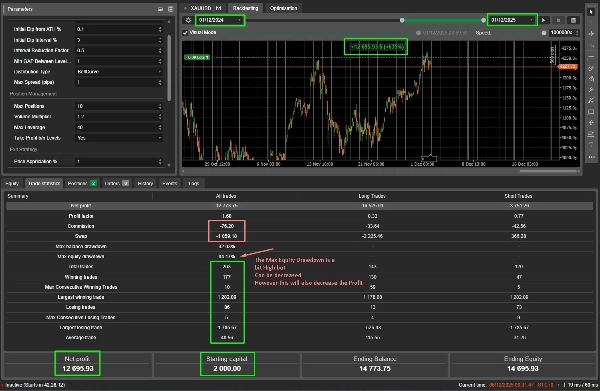This screenshot has width=600, height=391.
Task: Click stepper arrows for Max Leverage
Action: (x=160, y=127)
